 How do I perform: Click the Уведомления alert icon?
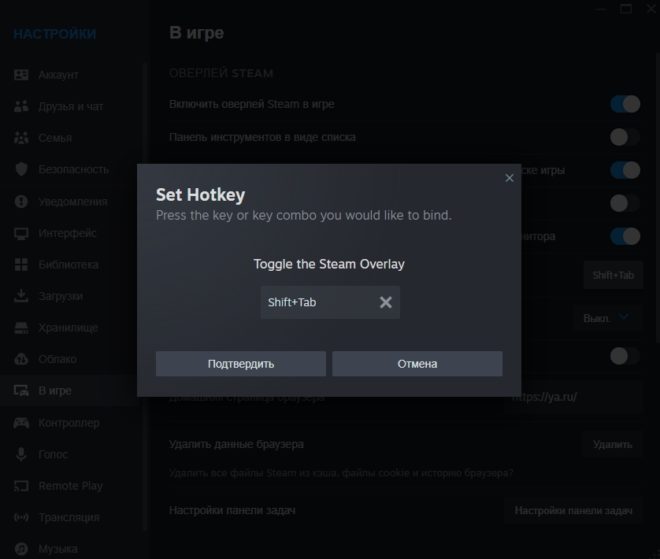click(21, 201)
